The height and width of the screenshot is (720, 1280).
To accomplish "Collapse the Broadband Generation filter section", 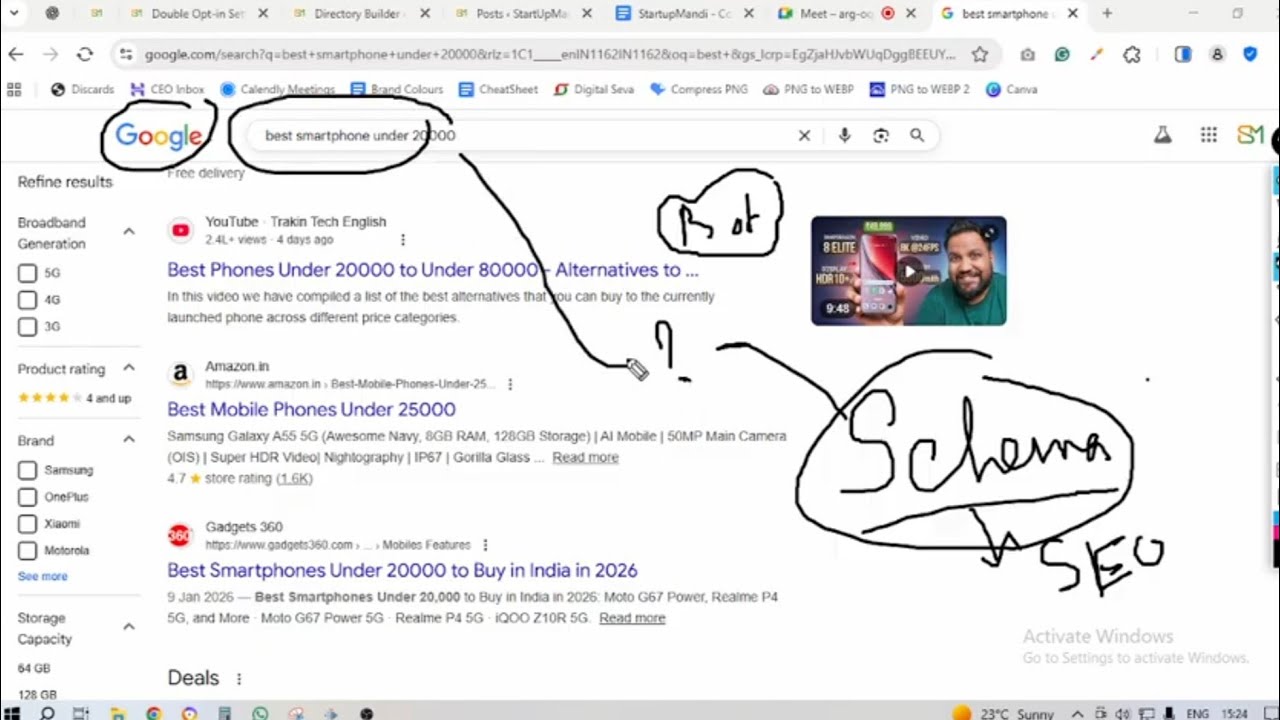I will coord(128,232).
